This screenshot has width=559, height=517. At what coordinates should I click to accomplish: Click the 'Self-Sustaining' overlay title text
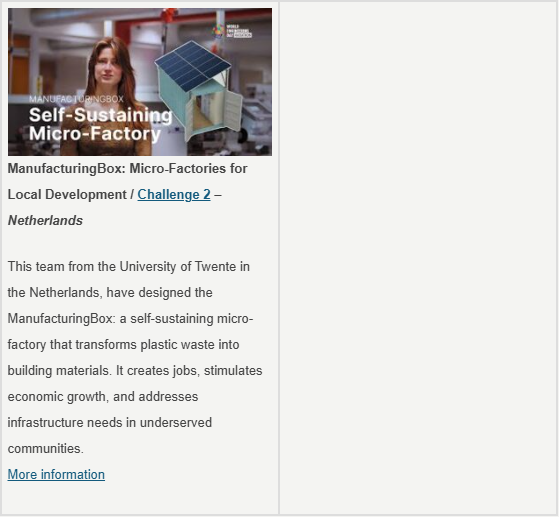(x=101, y=116)
